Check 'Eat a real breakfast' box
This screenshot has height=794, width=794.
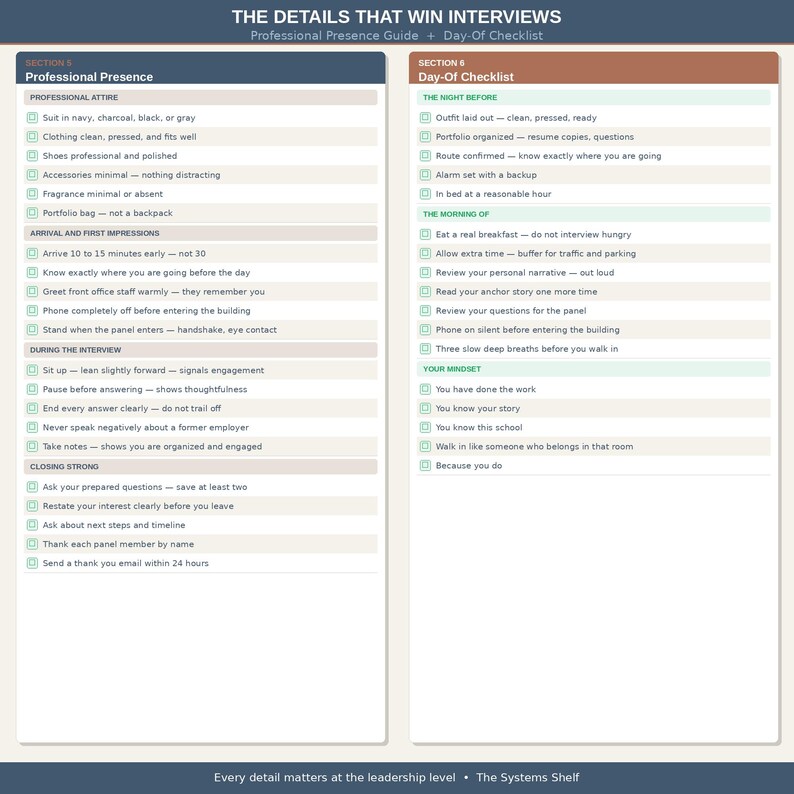[425, 234]
